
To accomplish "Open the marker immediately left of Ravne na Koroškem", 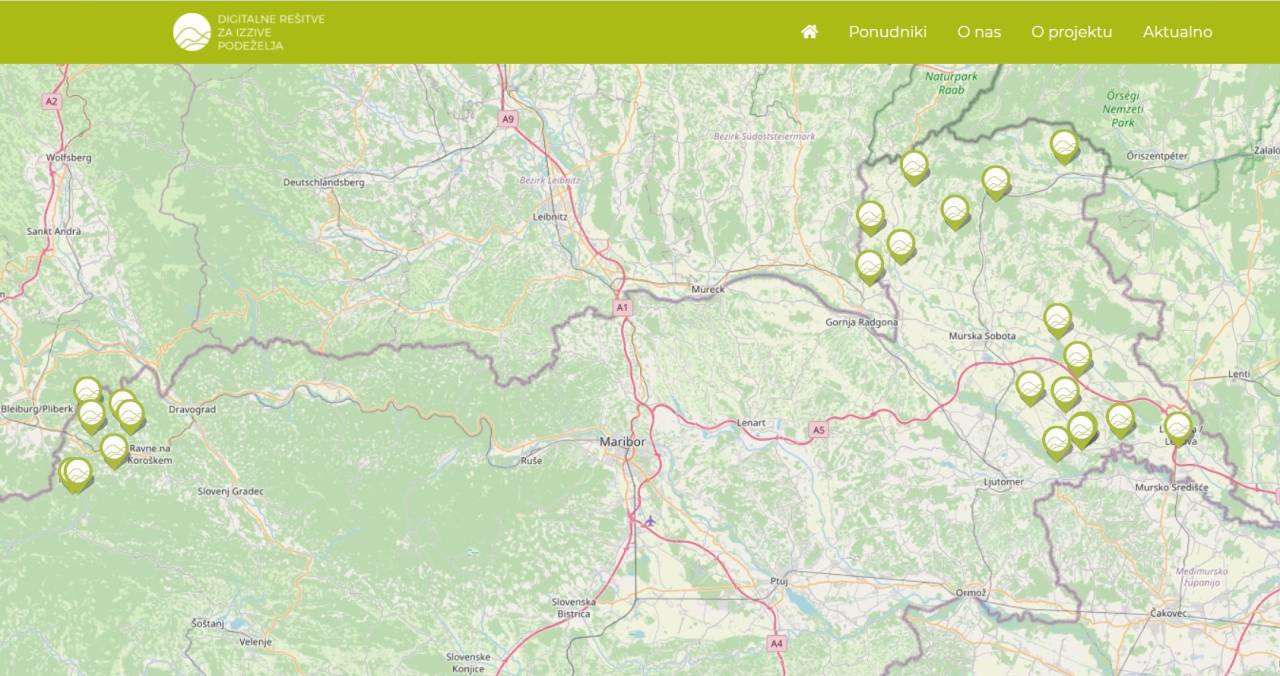I will click(114, 448).
